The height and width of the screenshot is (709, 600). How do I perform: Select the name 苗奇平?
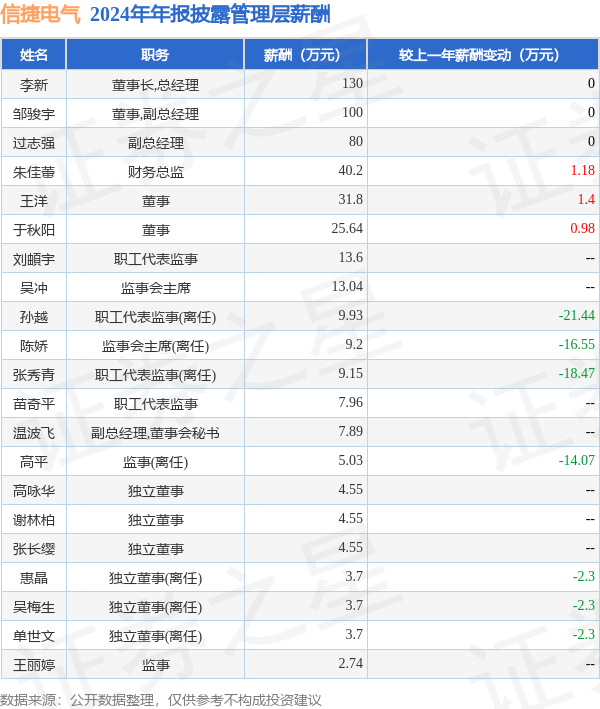click(34, 403)
